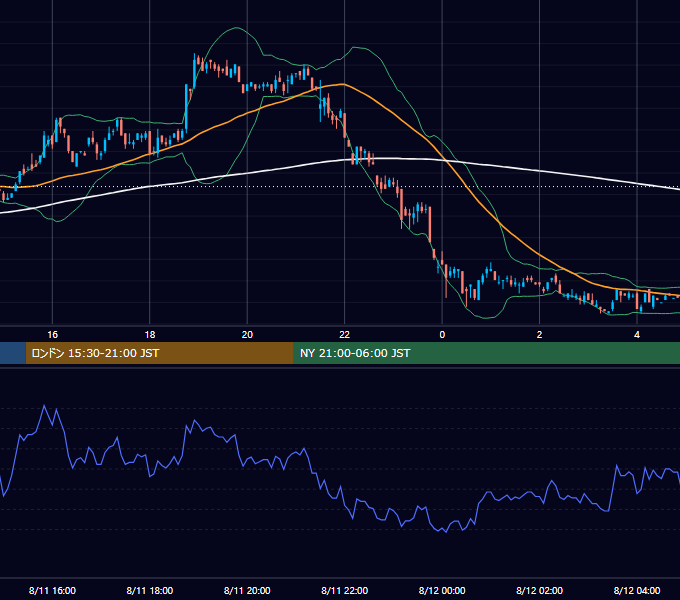The image size is (680, 600).
Task: Click the oscillator line's lowest trough near 00:00
Action: pos(446,532)
